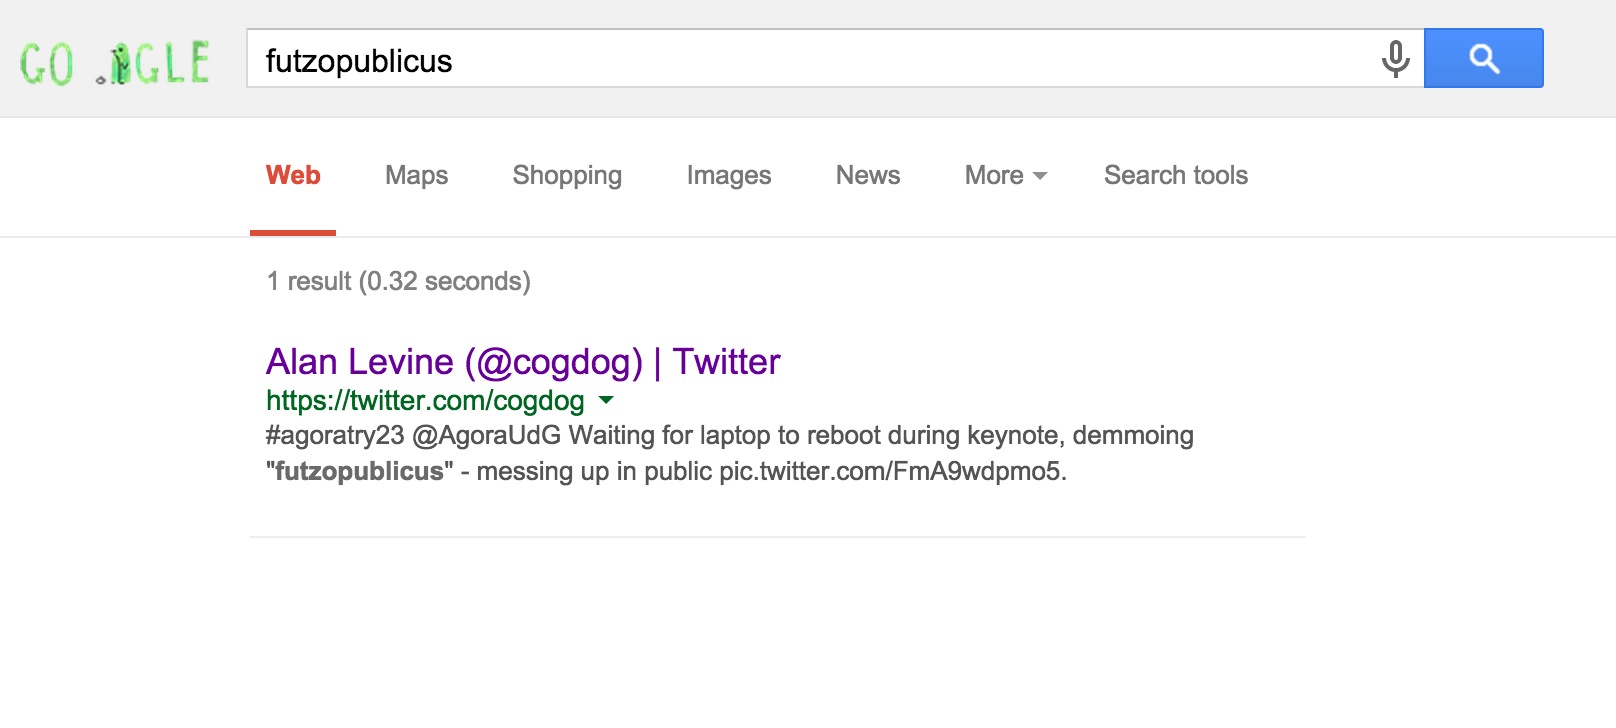This screenshot has height=728, width=1616.
Task: Click the green twitter.com/cogdog URL
Action: click(425, 401)
